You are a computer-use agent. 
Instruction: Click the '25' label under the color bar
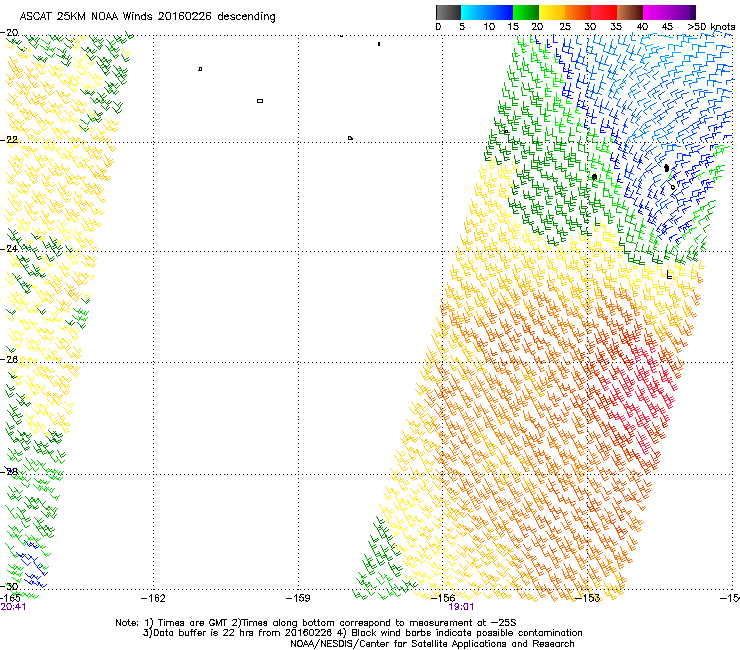565,27
